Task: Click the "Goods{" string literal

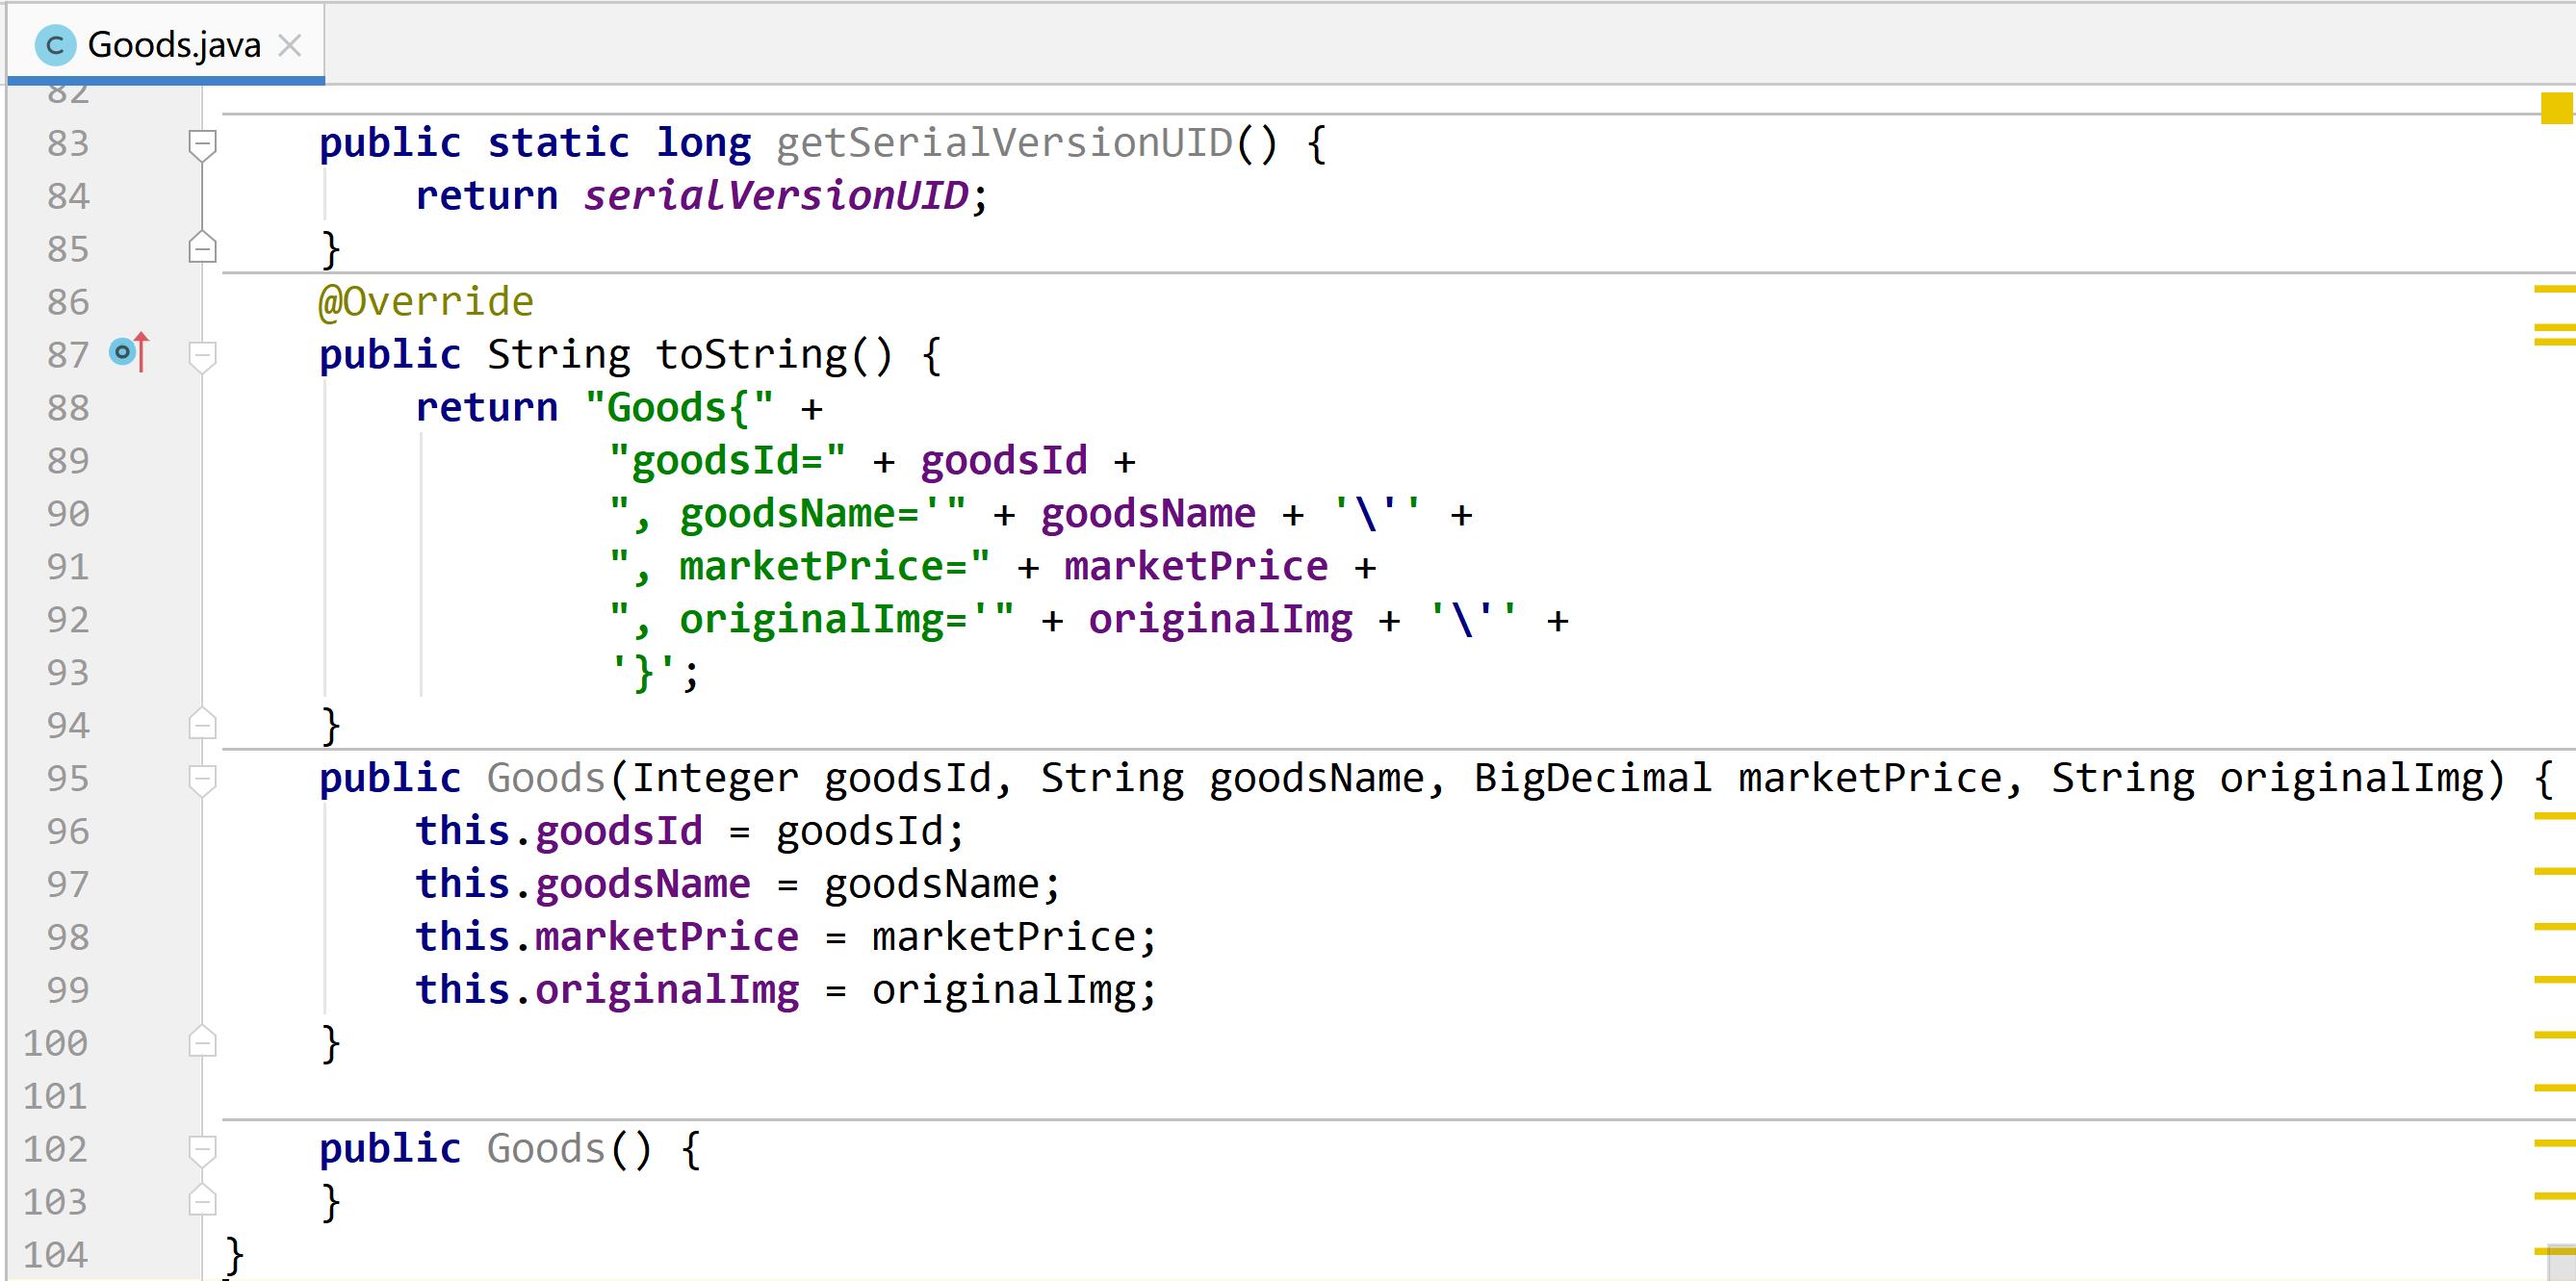Action: pyautogui.click(x=679, y=407)
